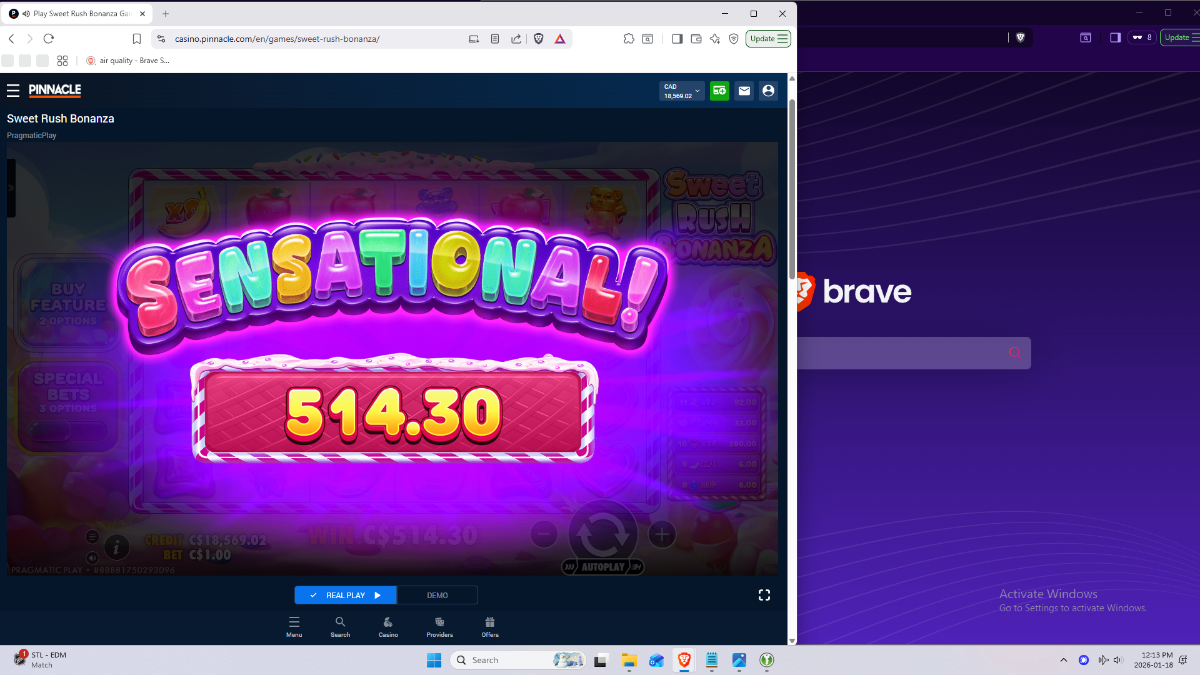Show hidden system tray icons

pos(1064,660)
